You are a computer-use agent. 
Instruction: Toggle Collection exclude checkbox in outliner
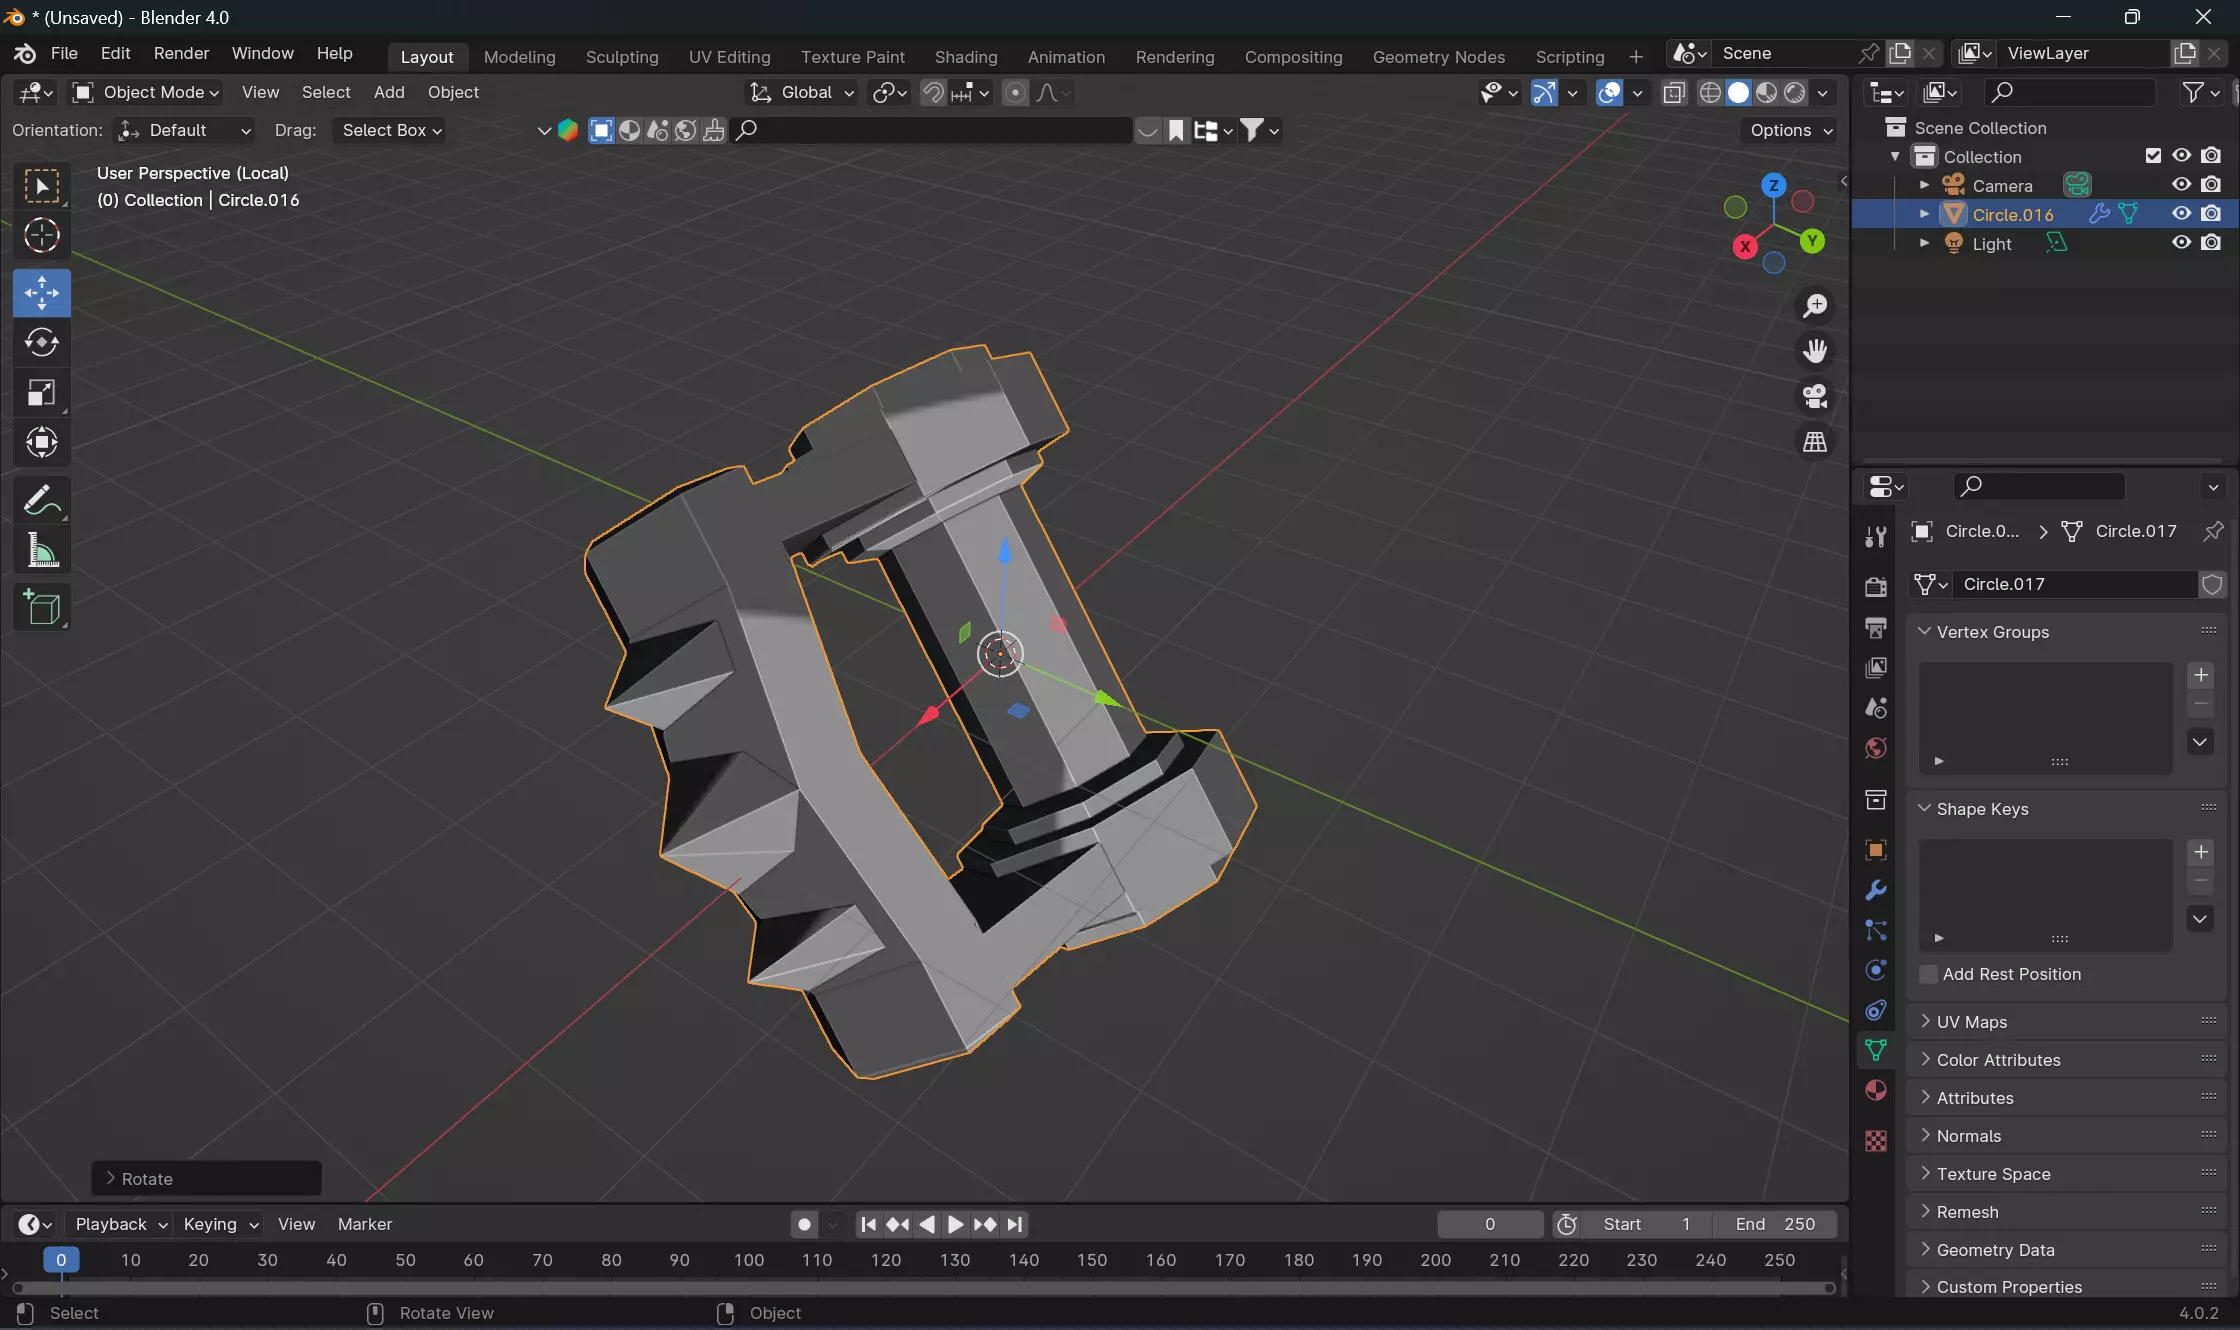(2153, 156)
